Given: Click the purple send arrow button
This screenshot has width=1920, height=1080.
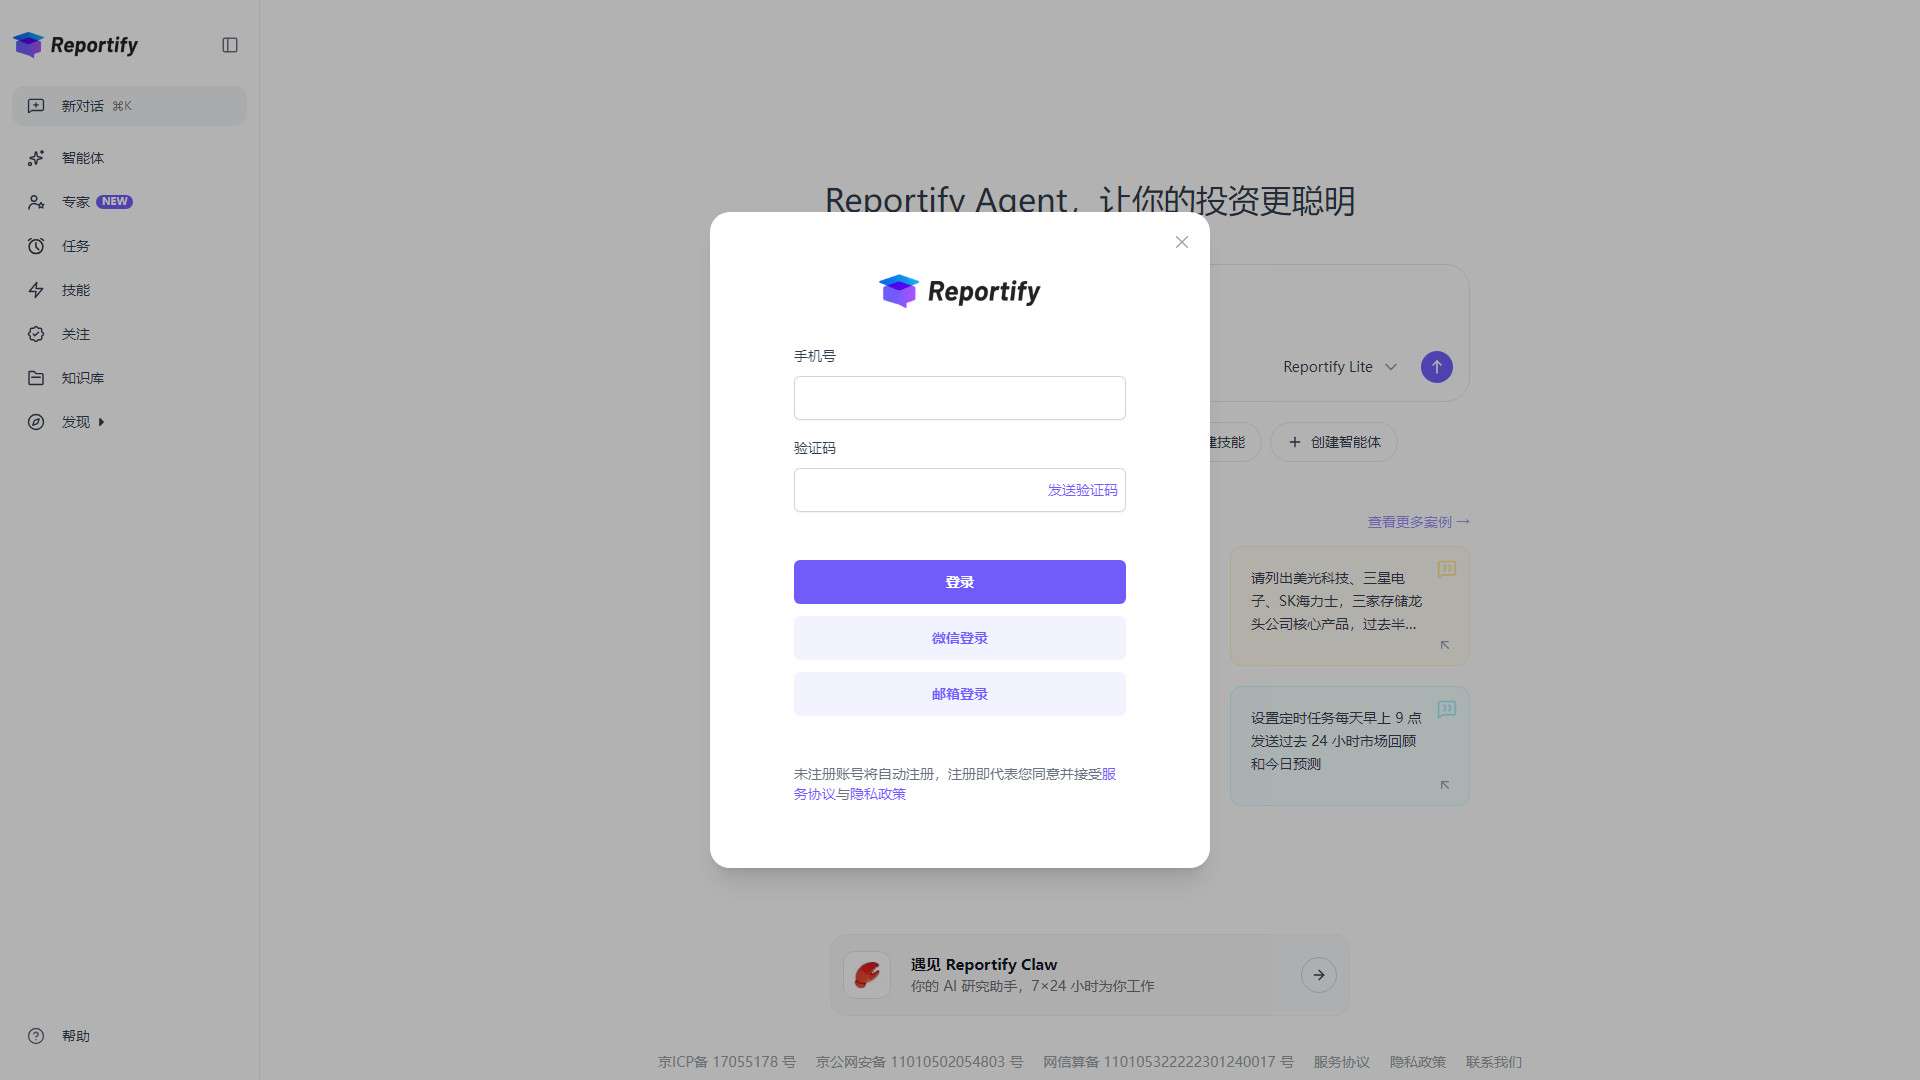Looking at the screenshot, I should click(1437, 367).
